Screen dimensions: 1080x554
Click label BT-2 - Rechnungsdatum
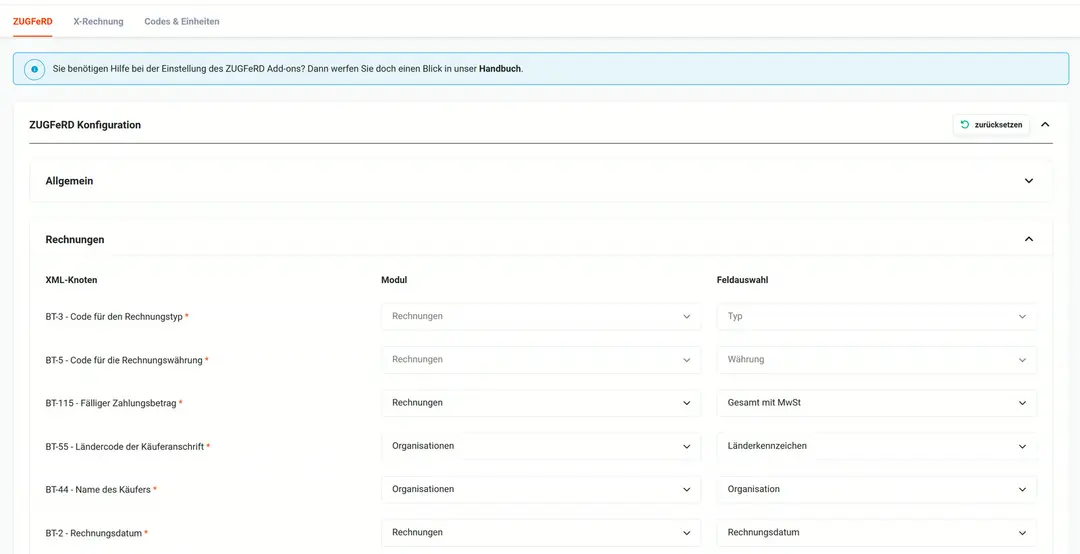(x=96, y=533)
